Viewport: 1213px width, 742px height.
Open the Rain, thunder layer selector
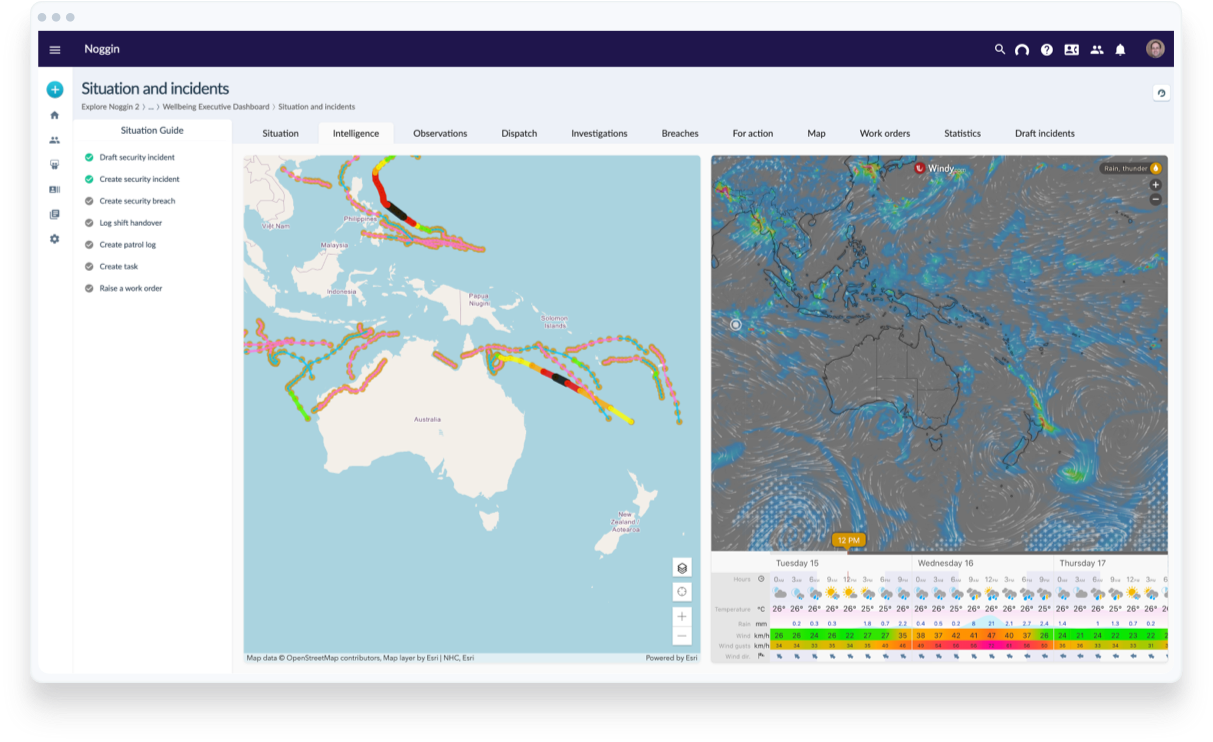(x=1132, y=168)
